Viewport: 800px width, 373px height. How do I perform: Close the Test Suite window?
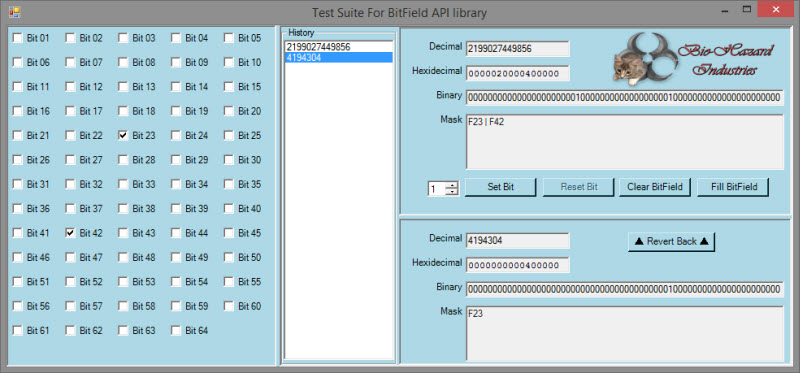777,10
